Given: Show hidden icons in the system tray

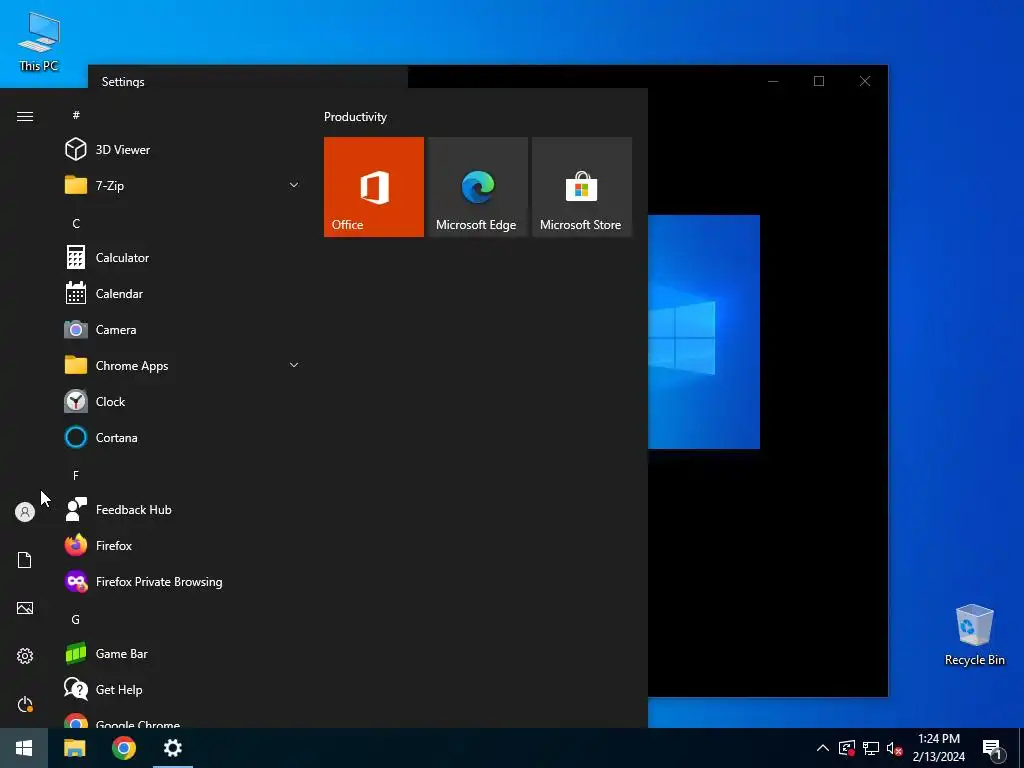Looking at the screenshot, I should click(823, 748).
